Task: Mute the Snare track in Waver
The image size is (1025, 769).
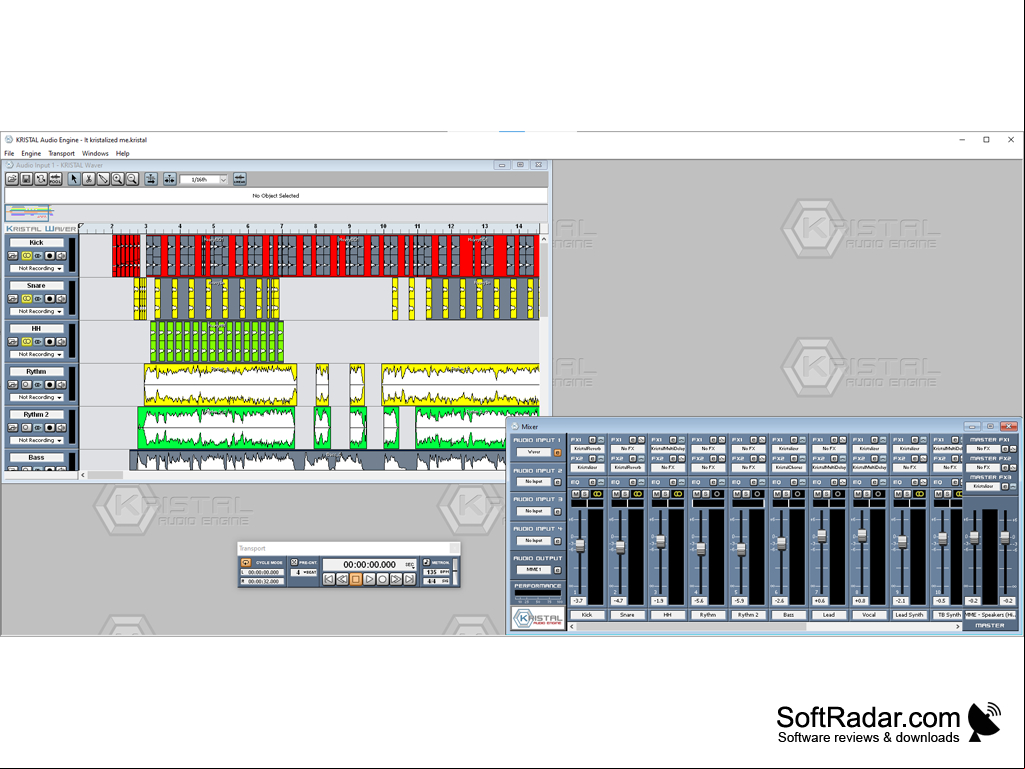Action: (x=61, y=299)
